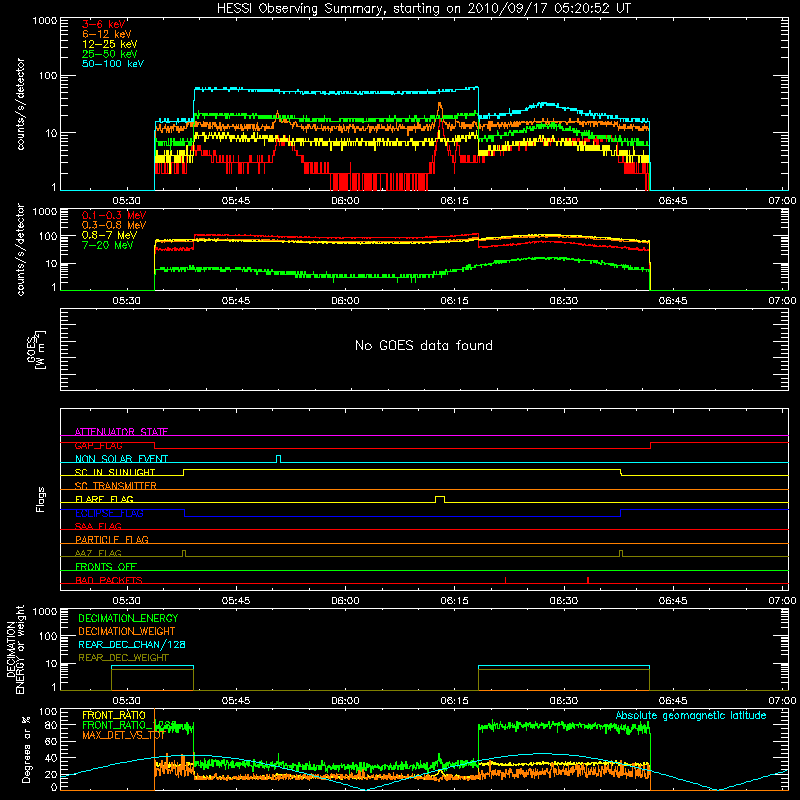Click the 'Degrees or %' axis label
This screenshot has height=800, width=800.
pyautogui.click(x=27, y=749)
